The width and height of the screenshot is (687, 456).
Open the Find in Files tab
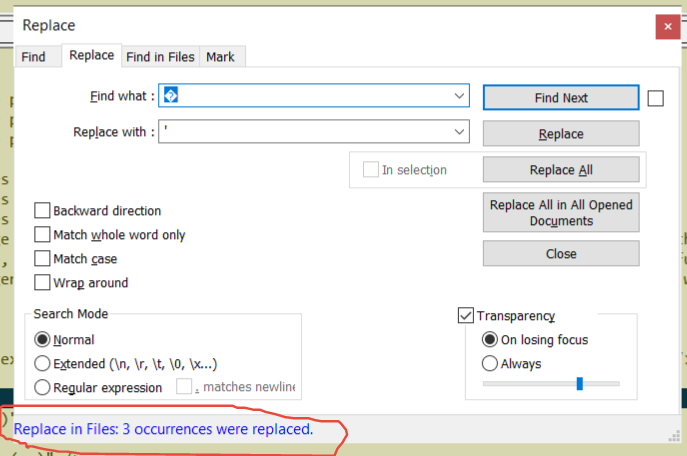coord(160,57)
